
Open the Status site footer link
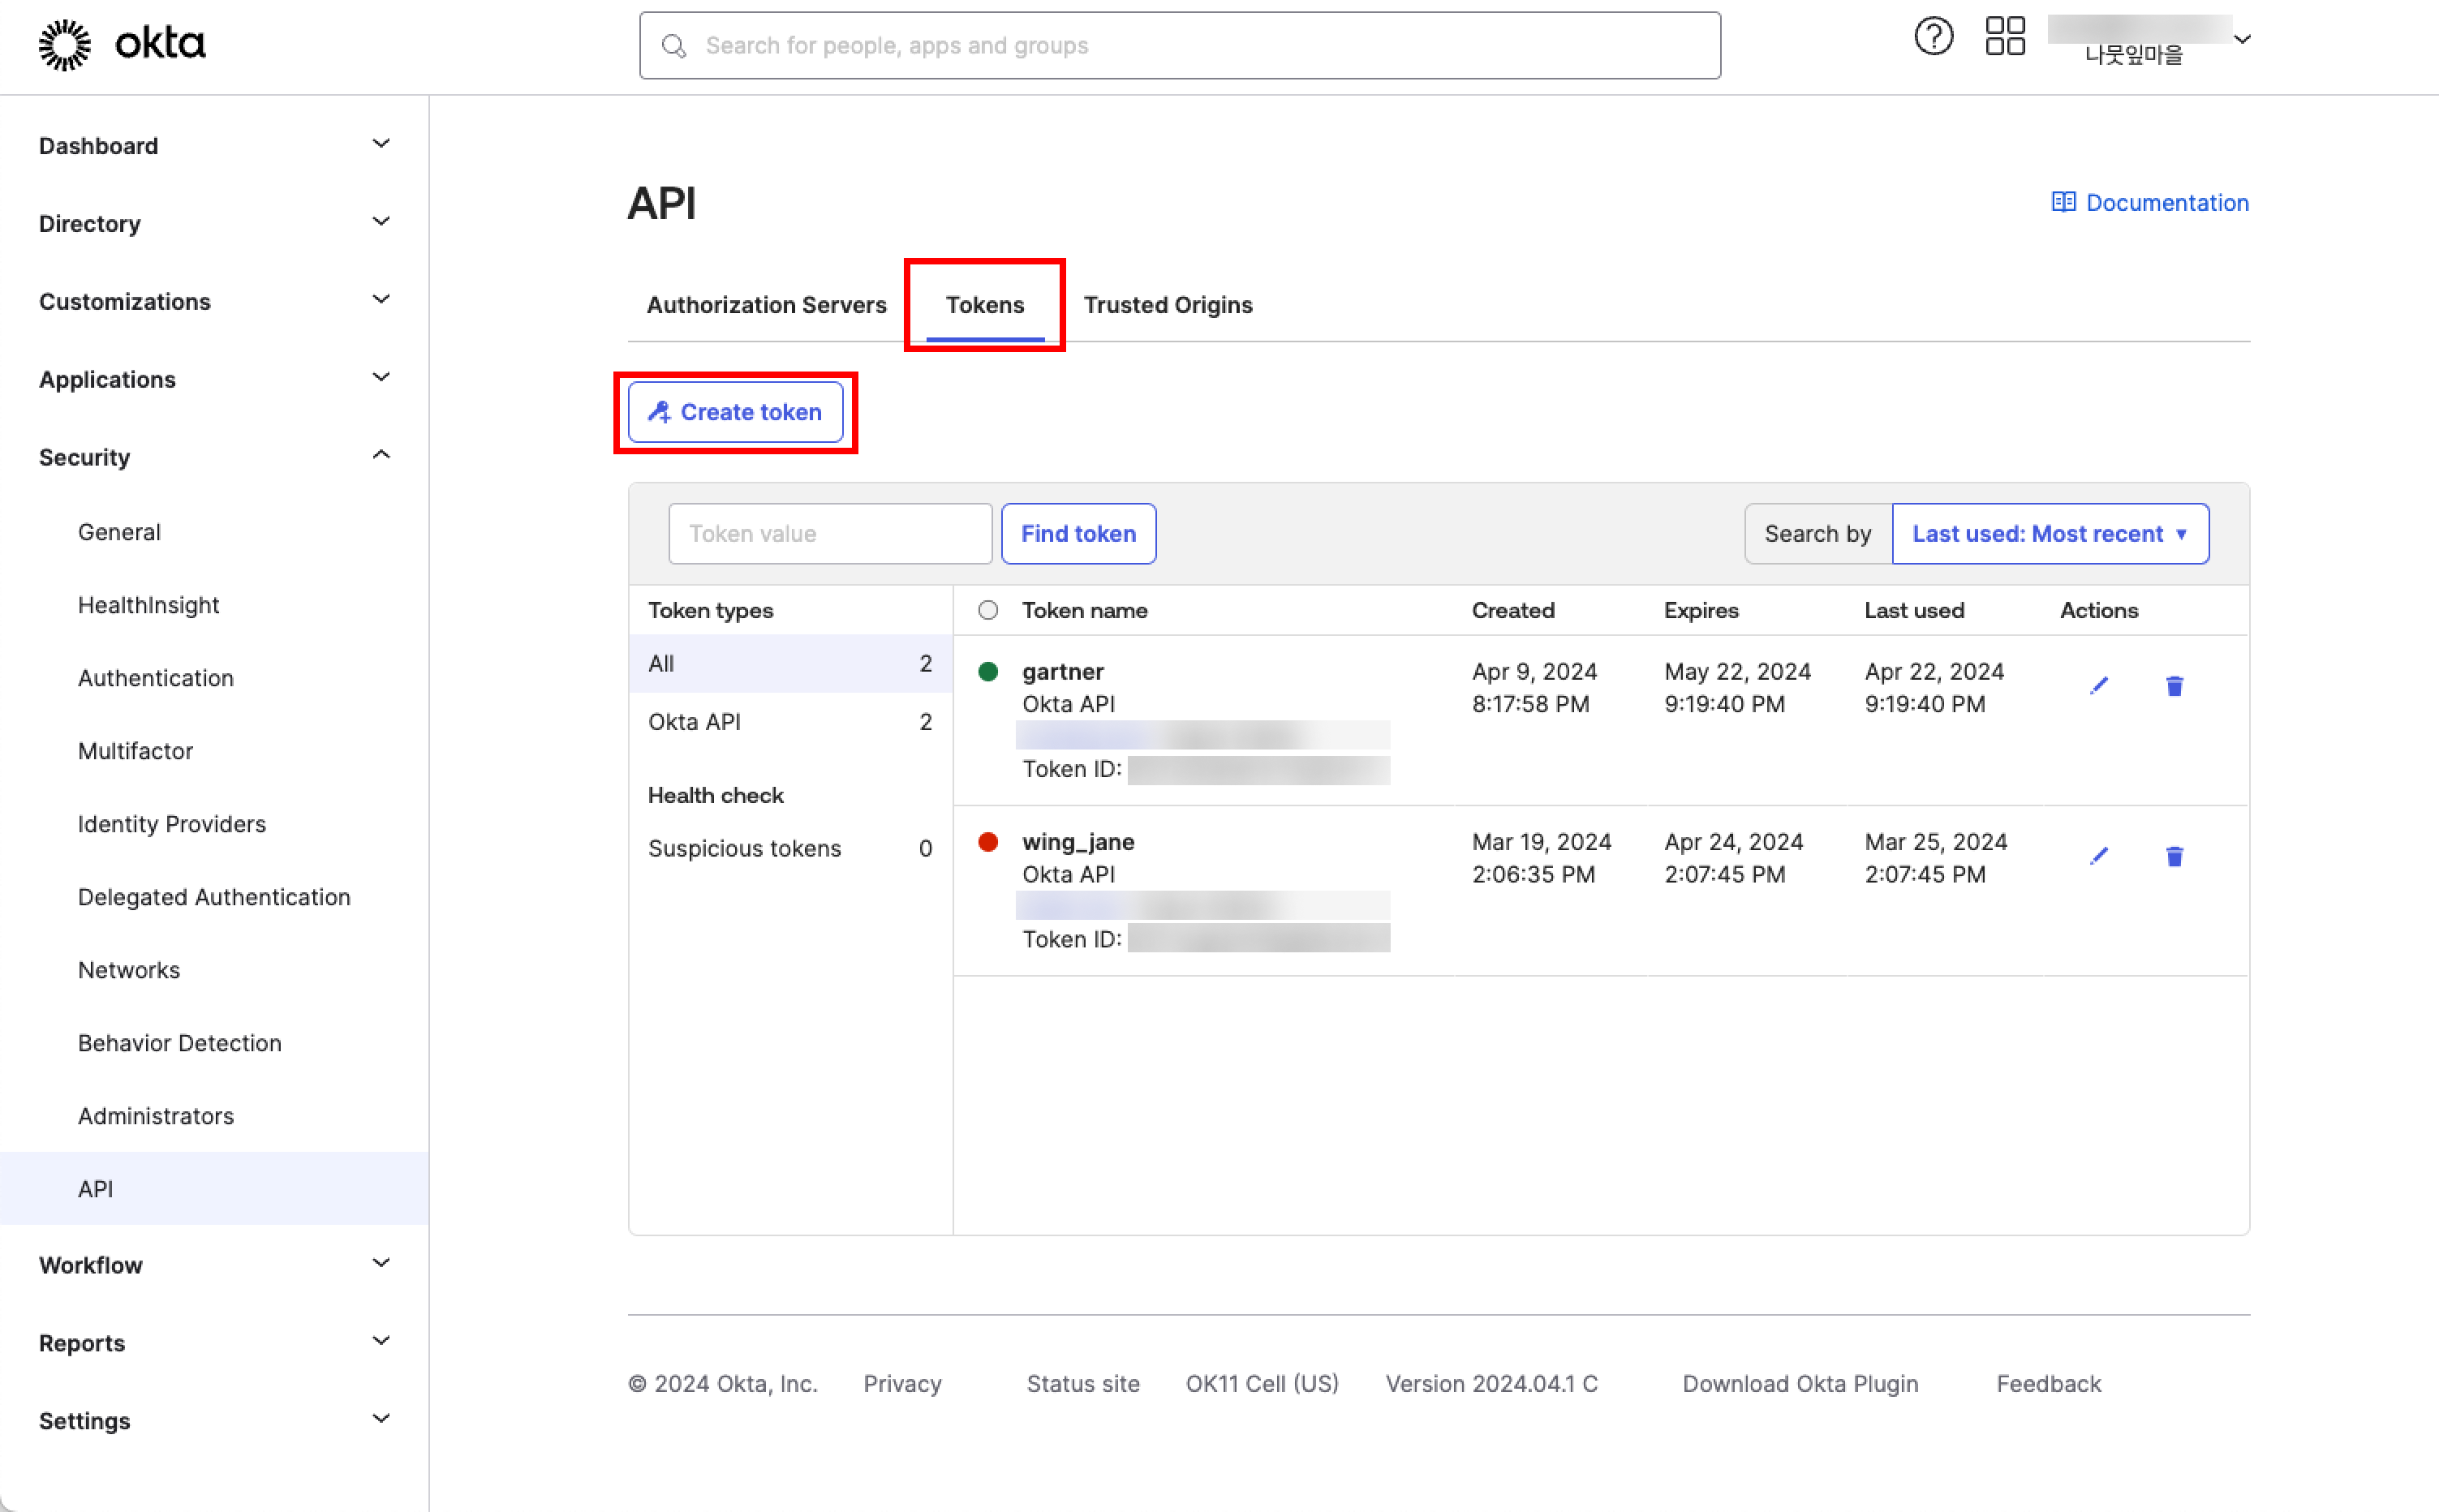point(1083,1384)
